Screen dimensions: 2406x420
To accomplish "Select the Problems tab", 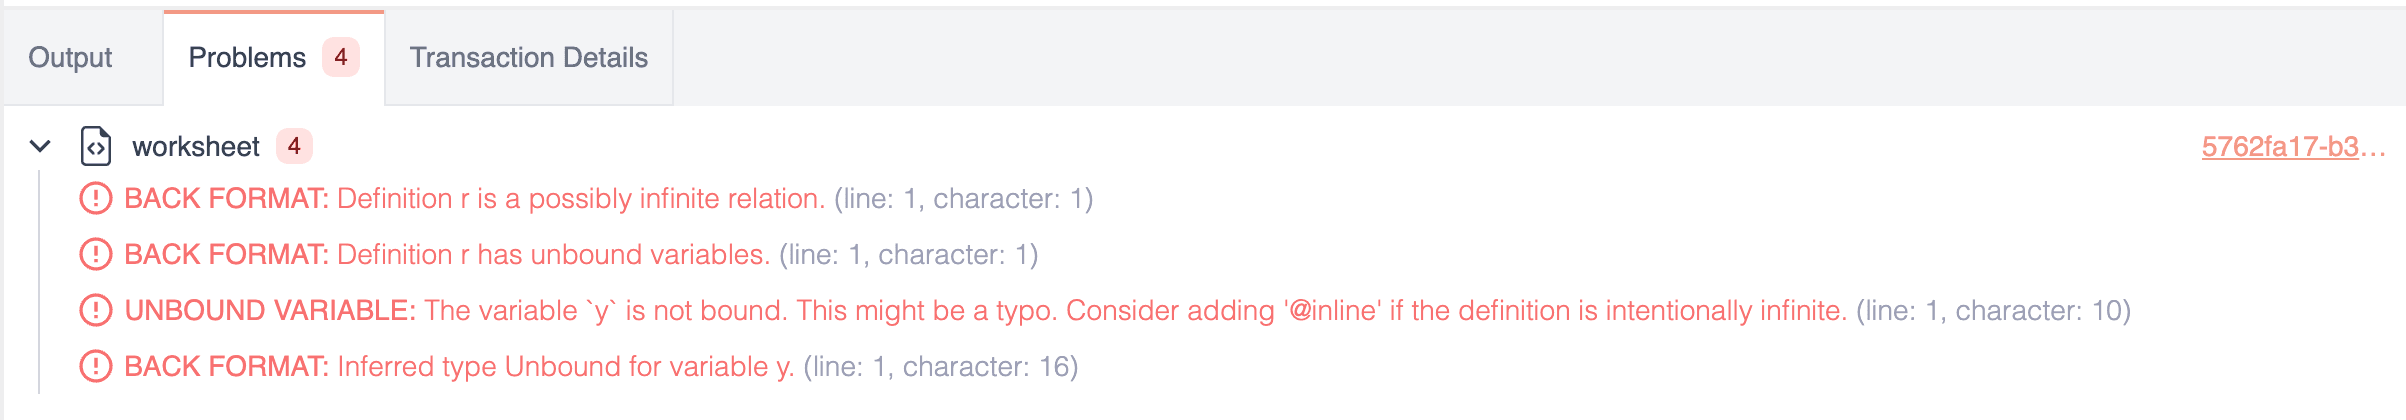I will pyautogui.click(x=247, y=58).
